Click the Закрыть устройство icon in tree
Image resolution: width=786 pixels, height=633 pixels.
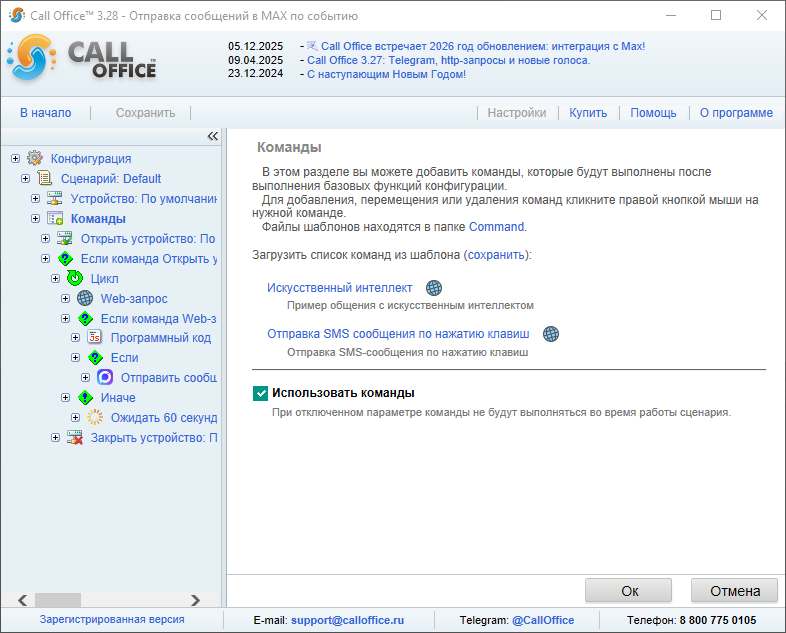pyautogui.click(x=75, y=438)
